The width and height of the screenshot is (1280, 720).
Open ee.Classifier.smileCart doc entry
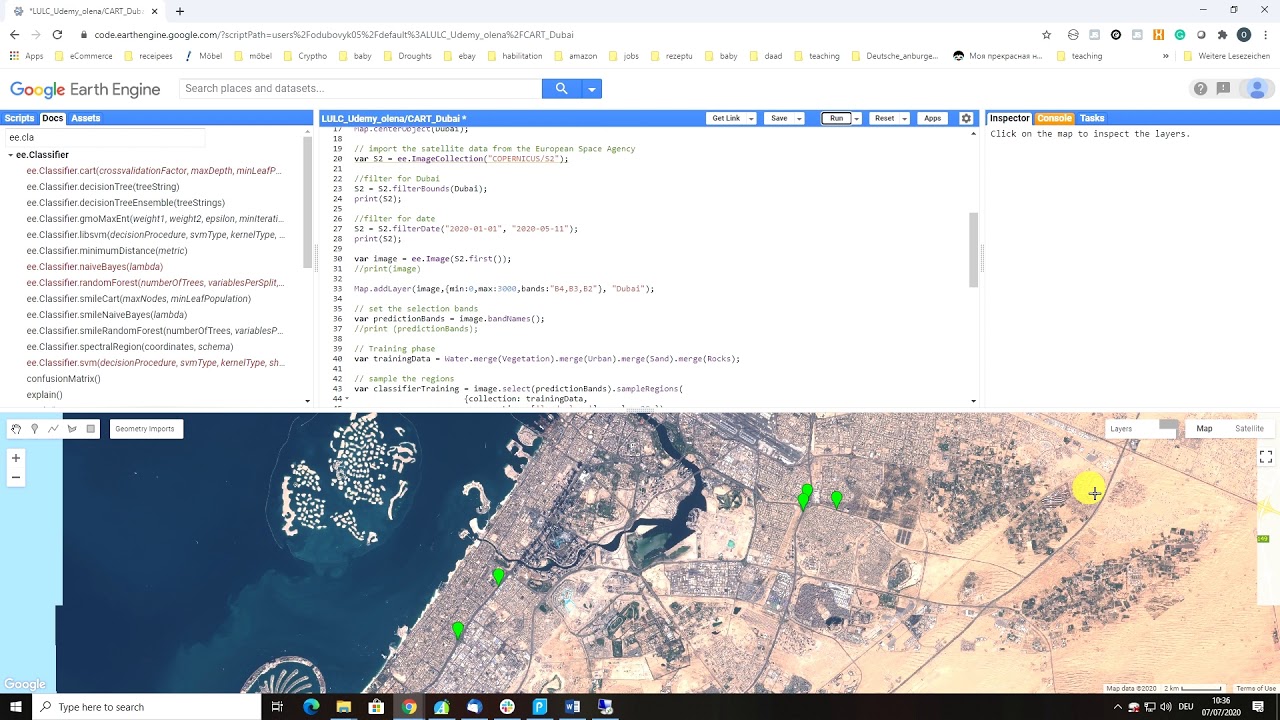pos(139,299)
